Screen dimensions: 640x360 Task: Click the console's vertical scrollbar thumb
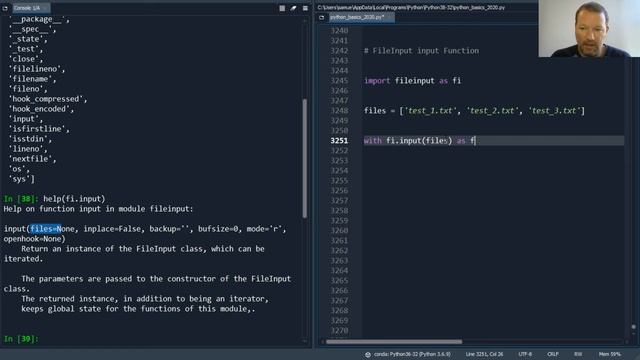click(304, 158)
